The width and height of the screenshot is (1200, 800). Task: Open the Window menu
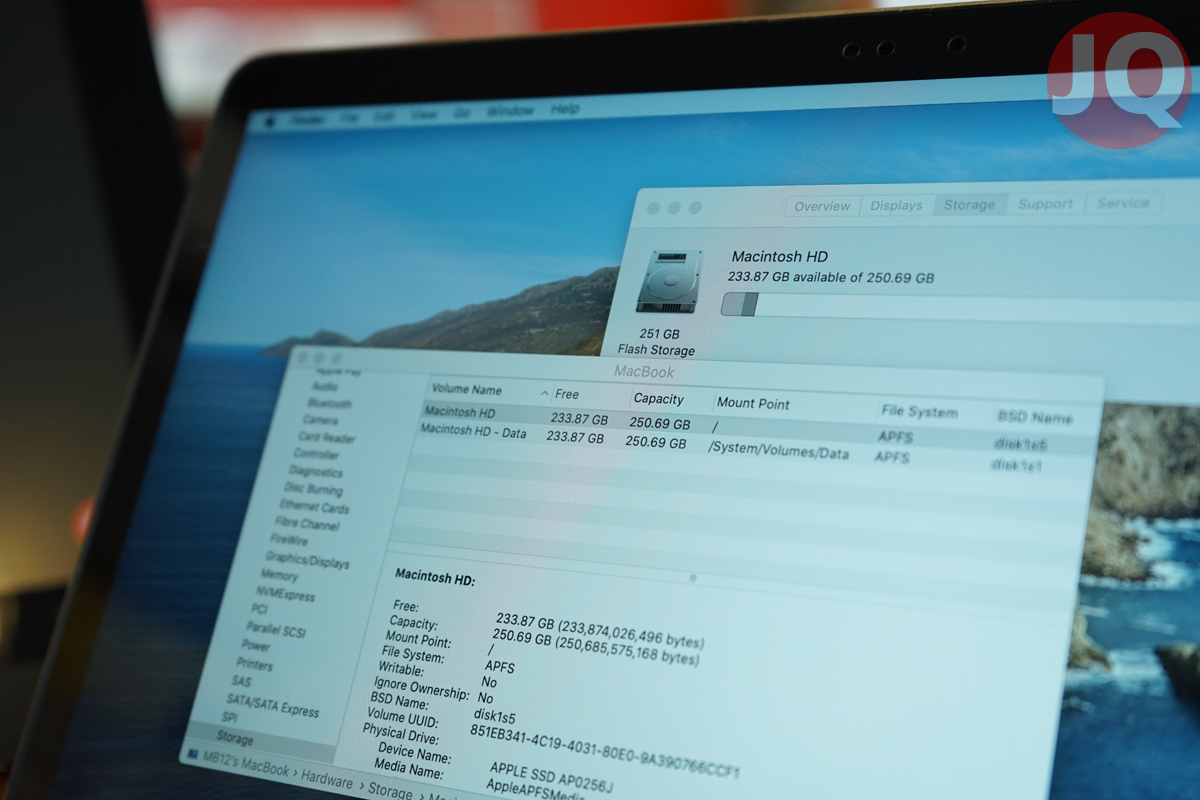(x=510, y=111)
